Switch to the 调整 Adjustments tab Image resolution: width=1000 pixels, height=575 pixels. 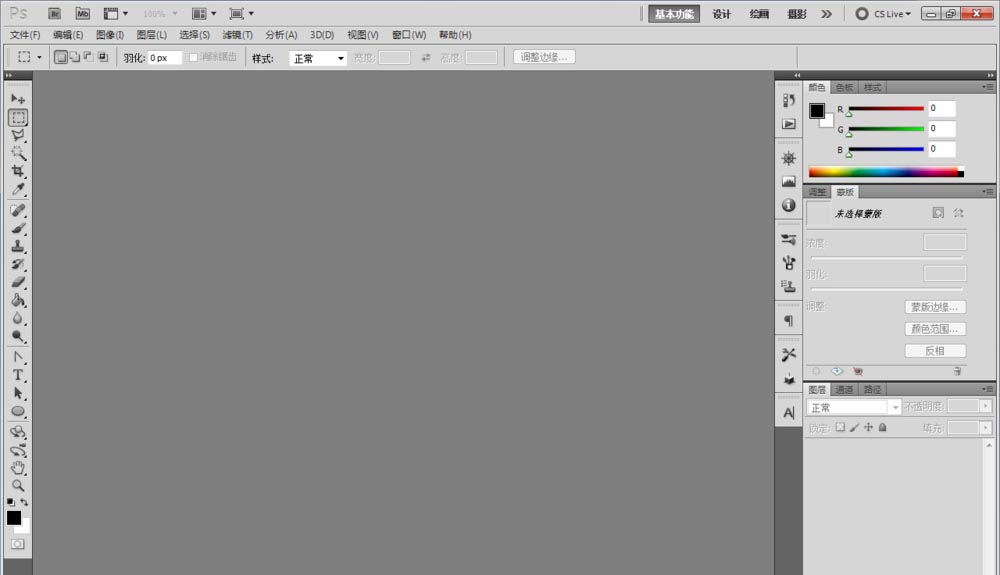point(817,192)
